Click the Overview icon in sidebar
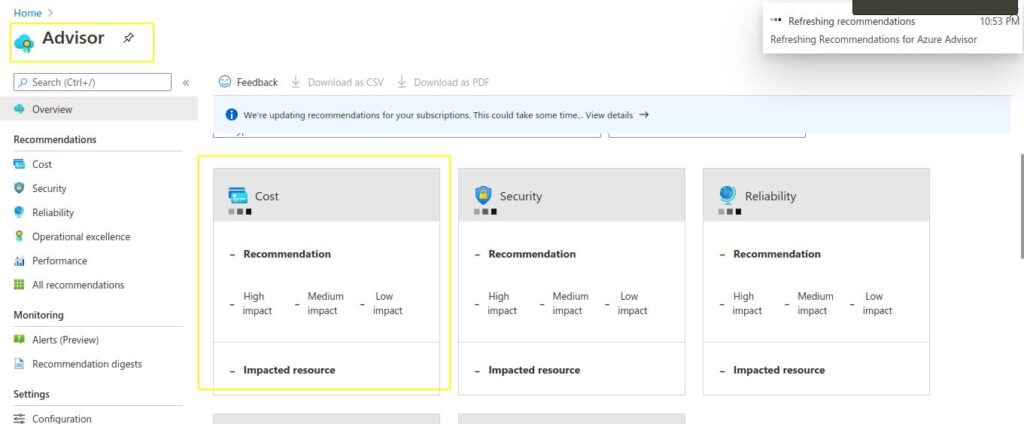1024x424 pixels. (19, 109)
